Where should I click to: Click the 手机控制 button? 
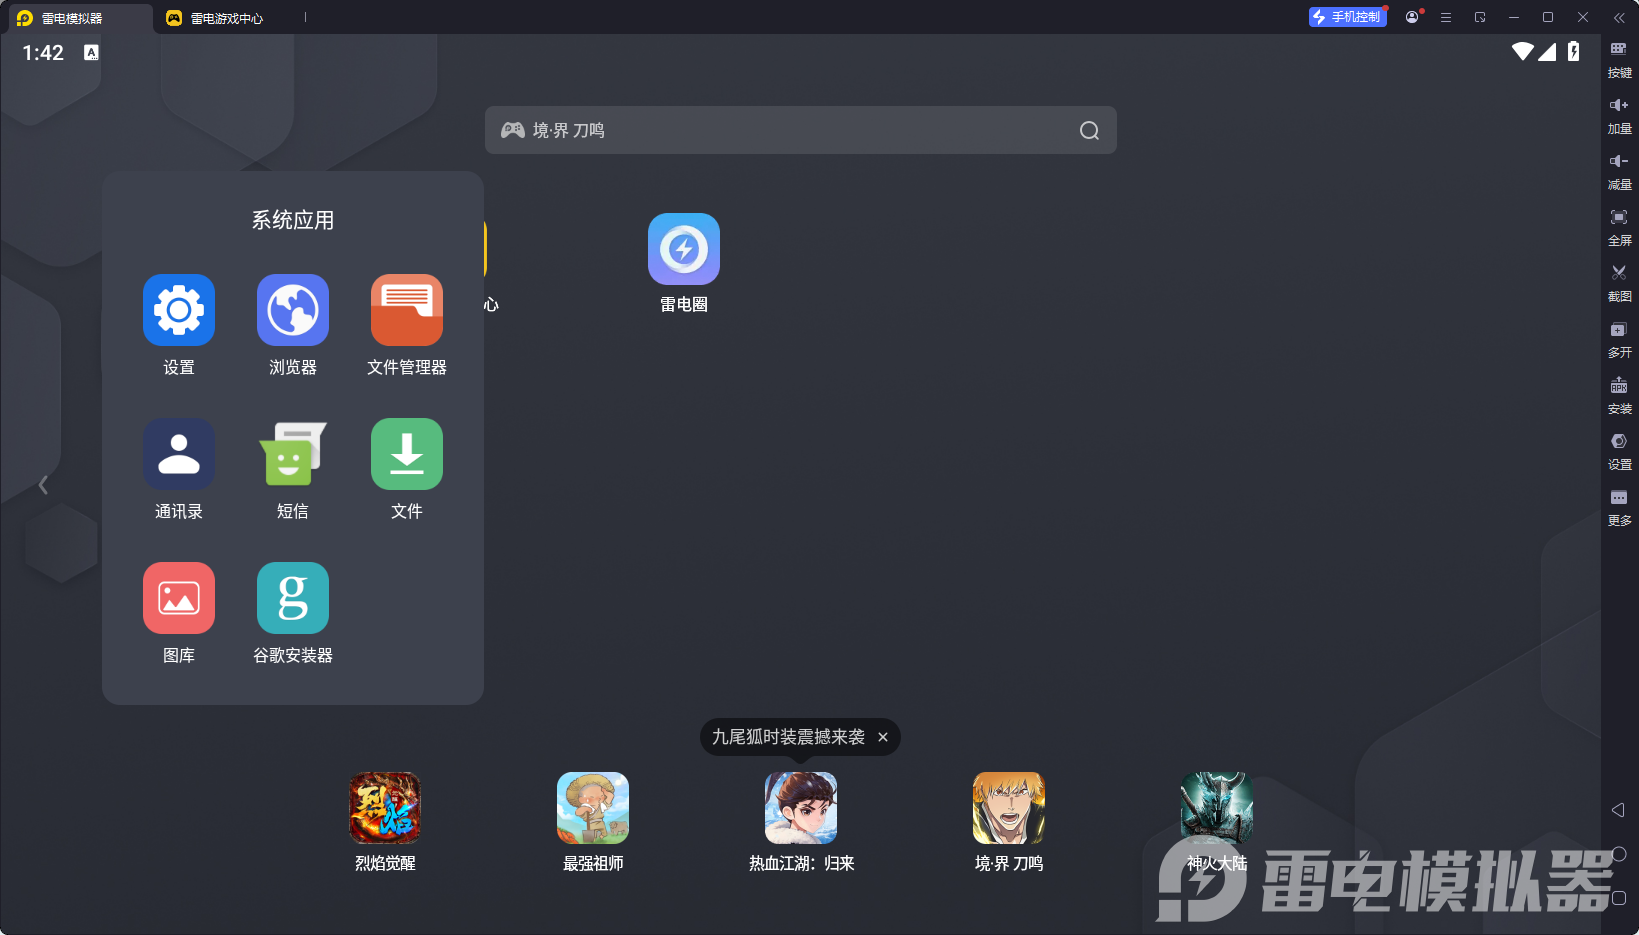(1347, 17)
